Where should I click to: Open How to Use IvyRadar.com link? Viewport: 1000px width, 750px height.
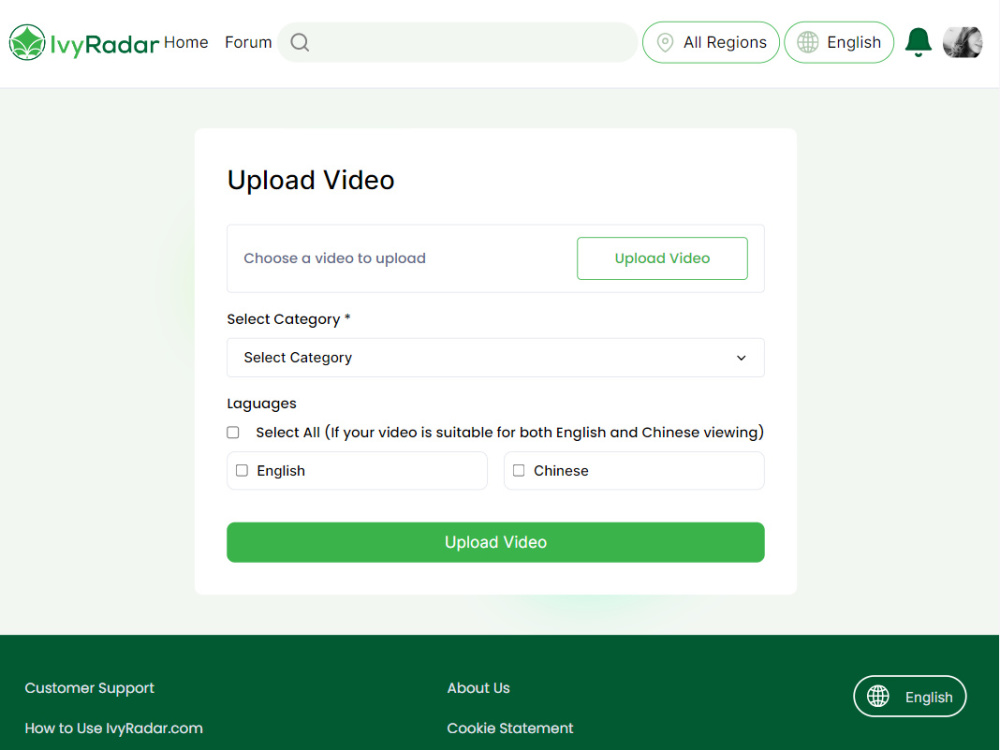tap(114, 728)
